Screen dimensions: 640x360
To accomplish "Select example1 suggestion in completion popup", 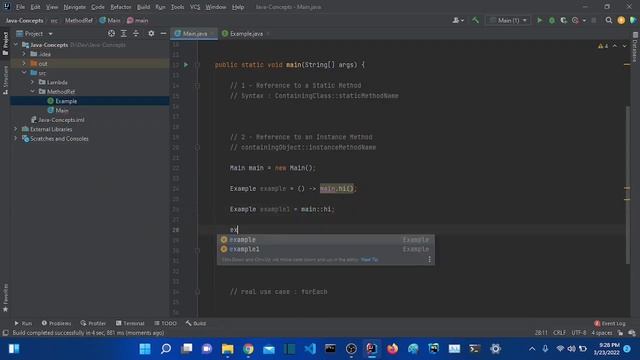I will point(325,249).
